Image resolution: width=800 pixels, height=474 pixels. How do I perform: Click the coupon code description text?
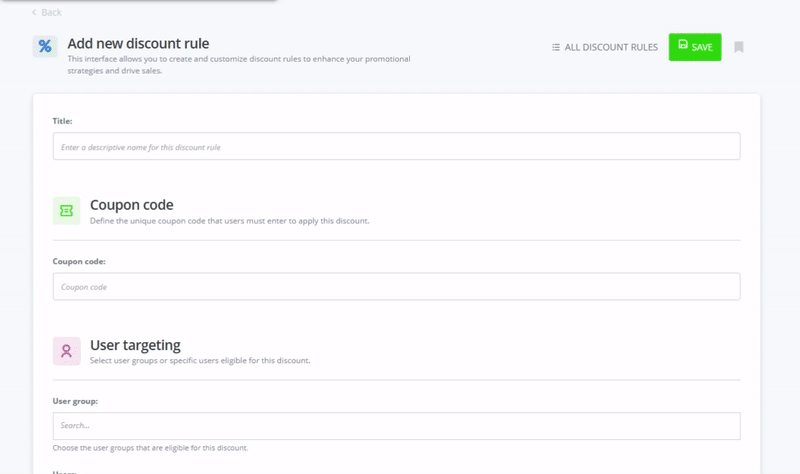click(230, 221)
